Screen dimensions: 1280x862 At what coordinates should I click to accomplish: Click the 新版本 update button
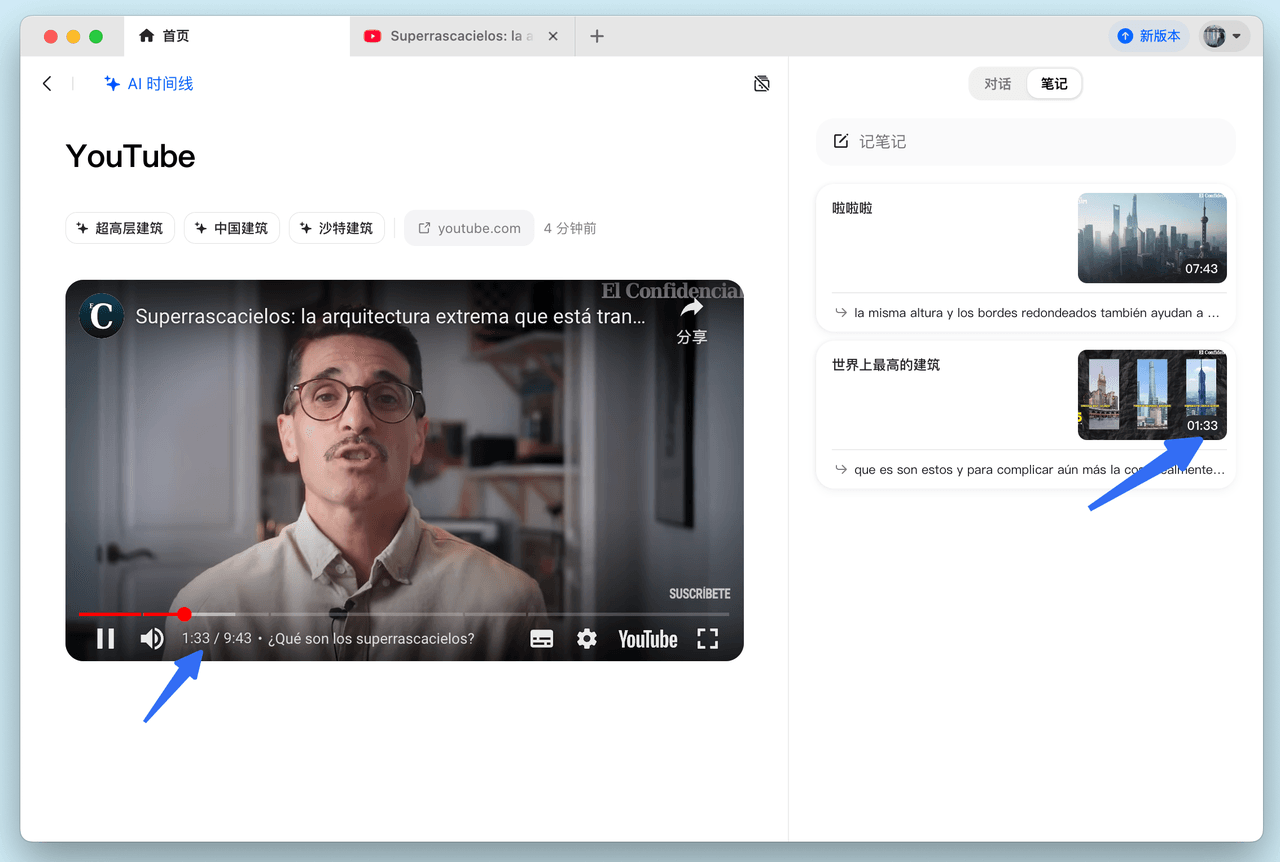[1149, 36]
